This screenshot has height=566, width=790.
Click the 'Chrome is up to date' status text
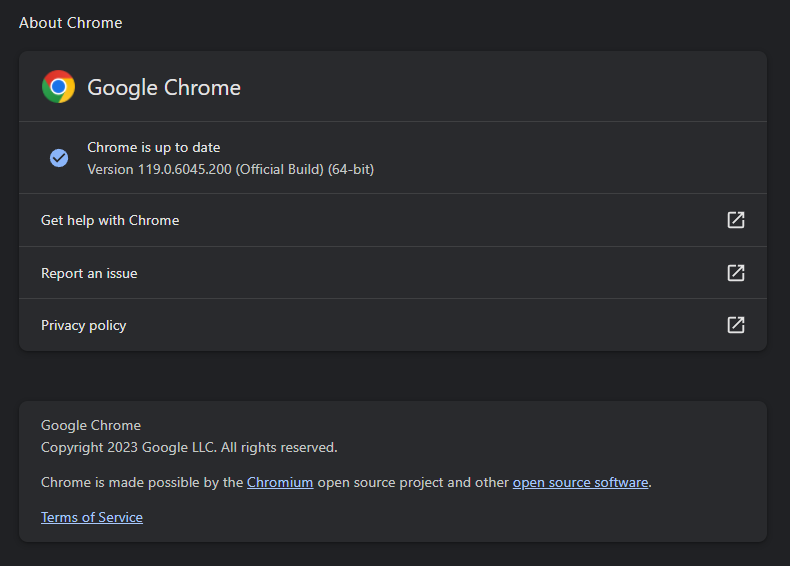click(153, 147)
